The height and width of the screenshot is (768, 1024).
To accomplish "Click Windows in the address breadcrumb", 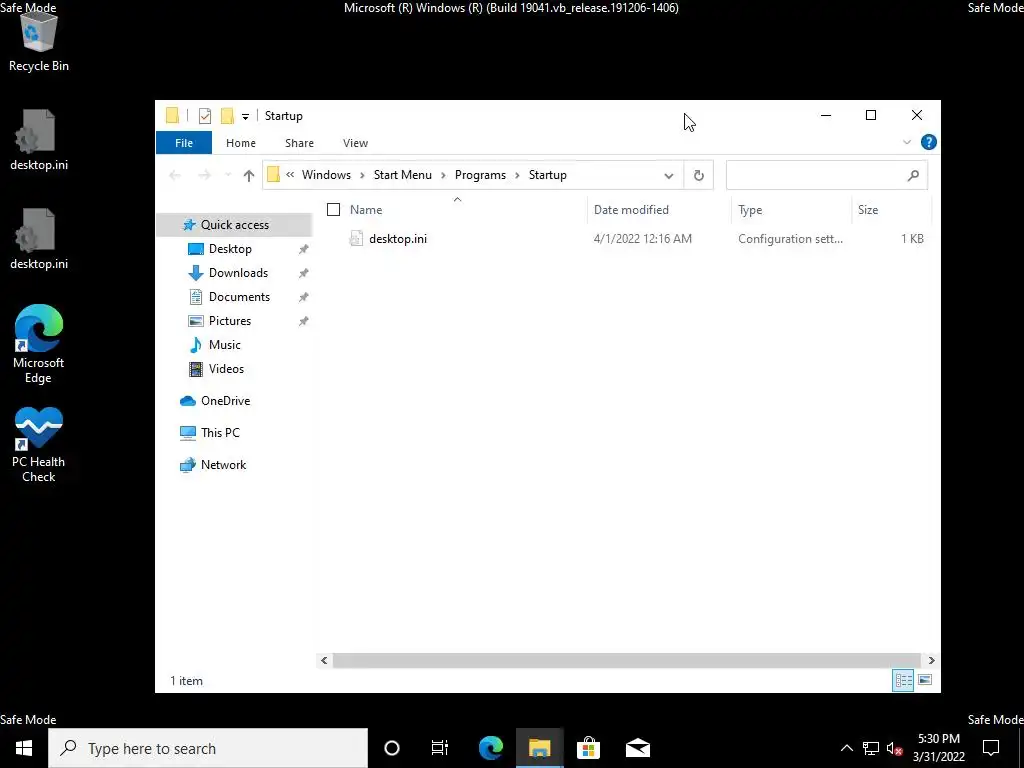I will click(326, 175).
